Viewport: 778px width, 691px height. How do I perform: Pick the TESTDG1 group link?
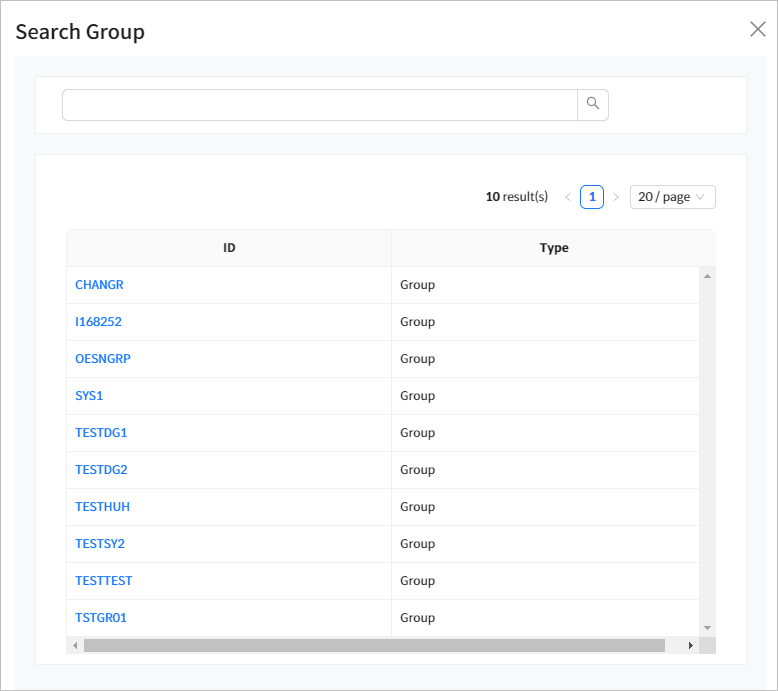[101, 433]
